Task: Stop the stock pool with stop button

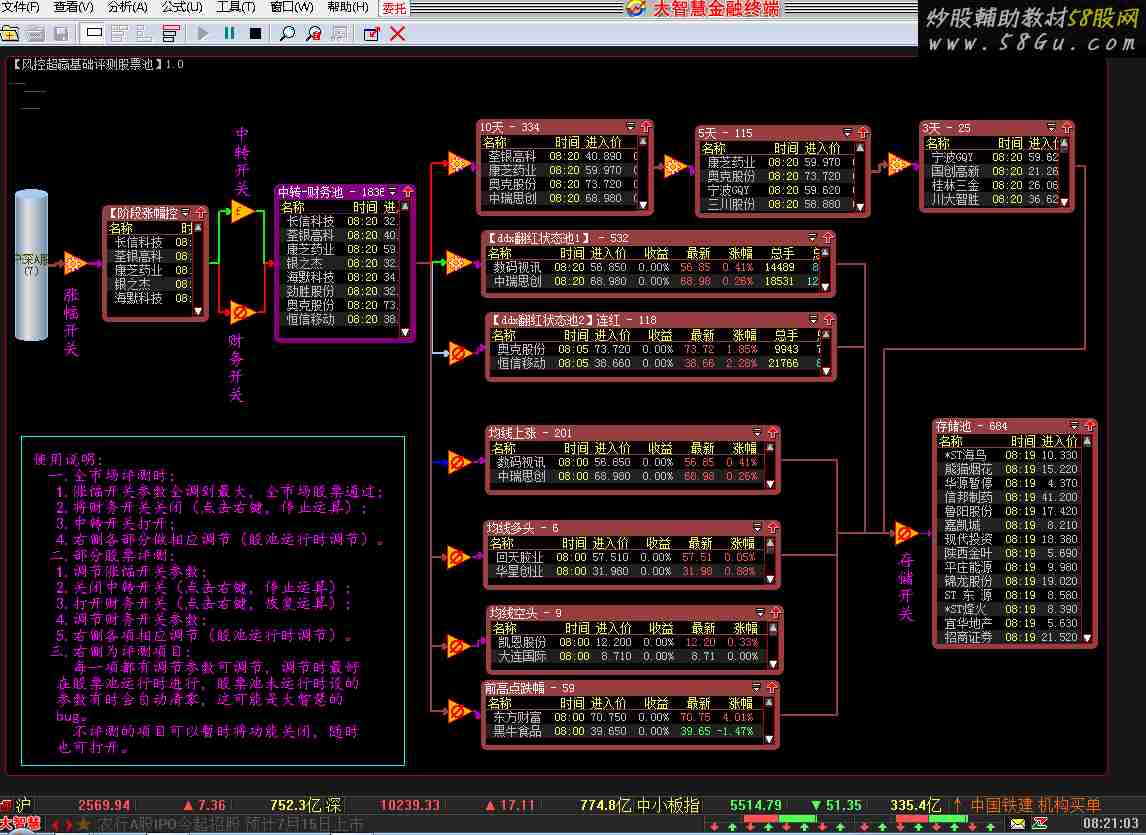Action: point(255,34)
